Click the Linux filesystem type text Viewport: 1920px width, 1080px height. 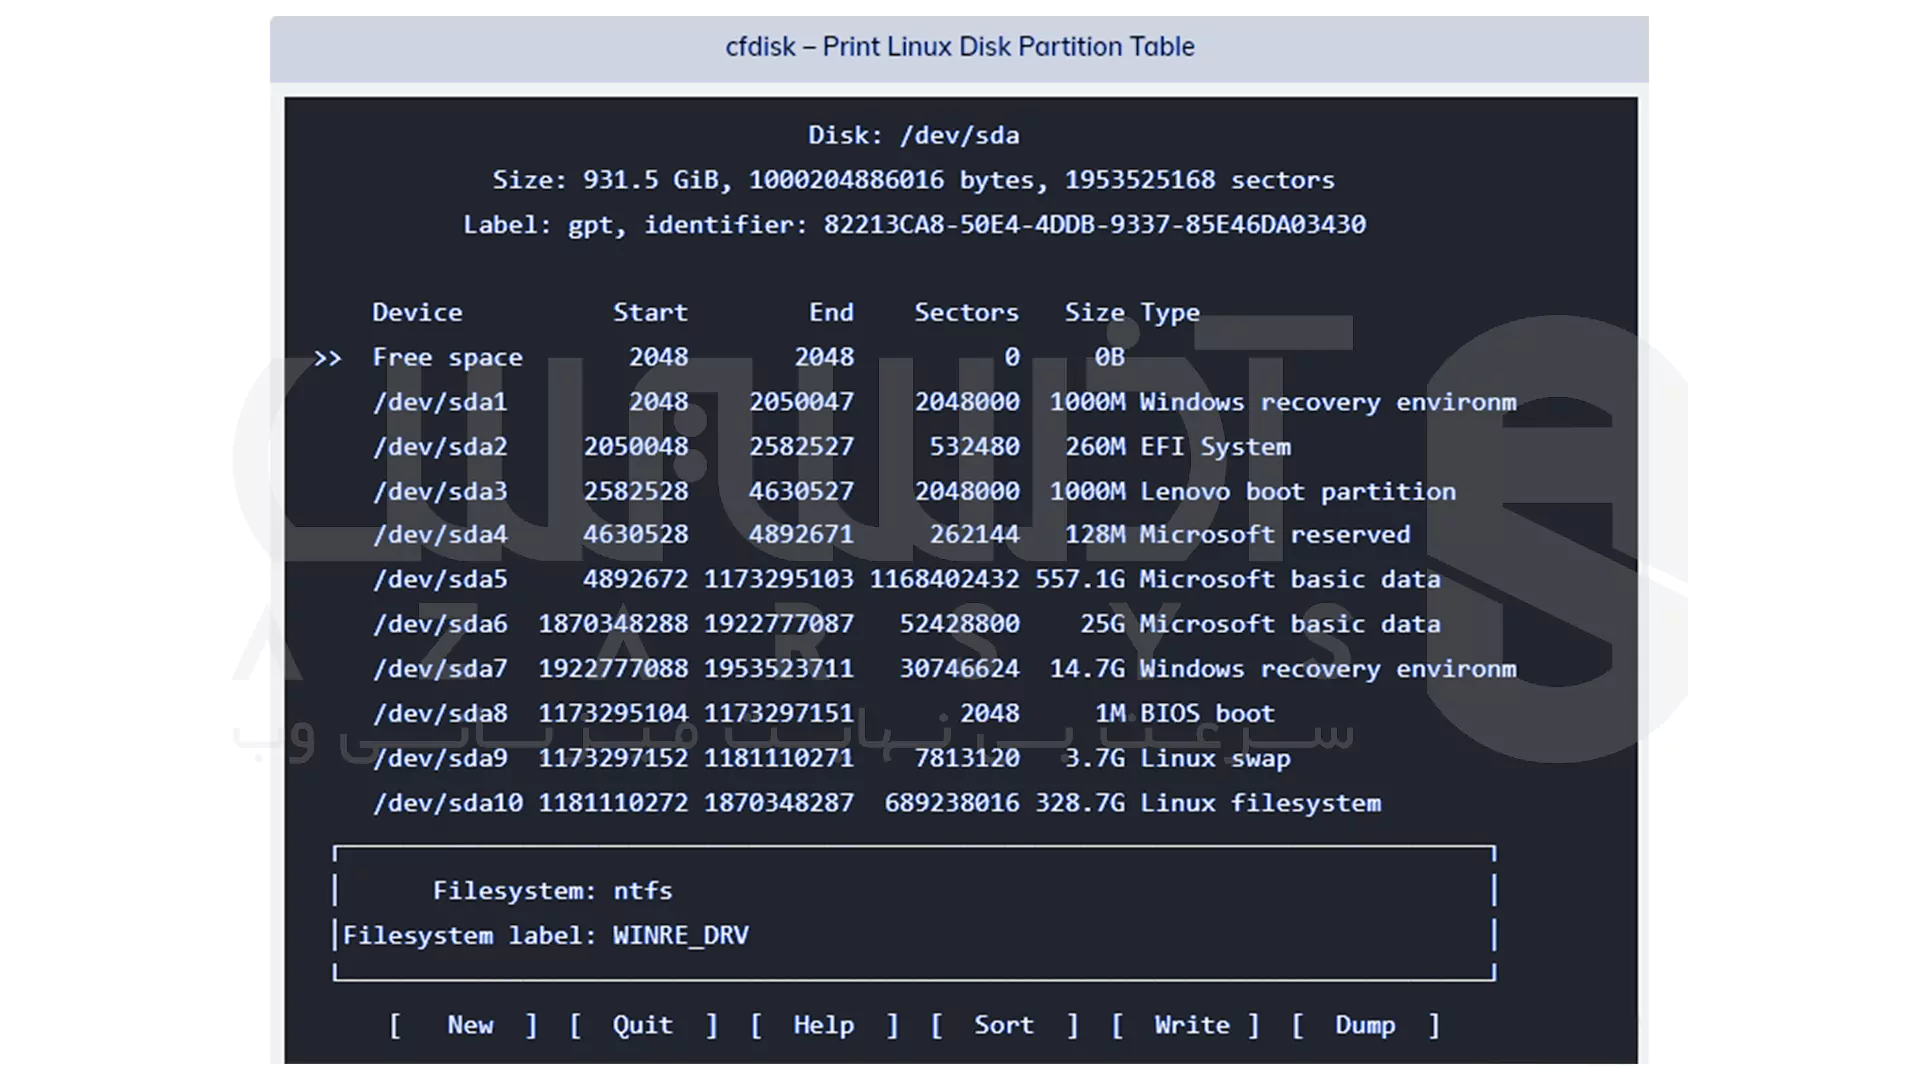[1260, 804]
